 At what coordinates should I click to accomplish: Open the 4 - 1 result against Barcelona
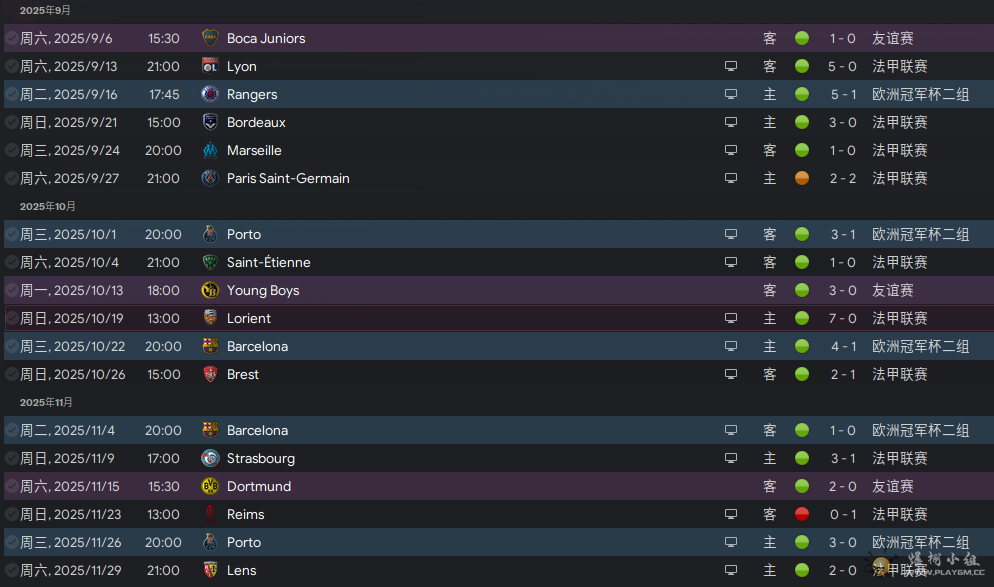[843, 346]
